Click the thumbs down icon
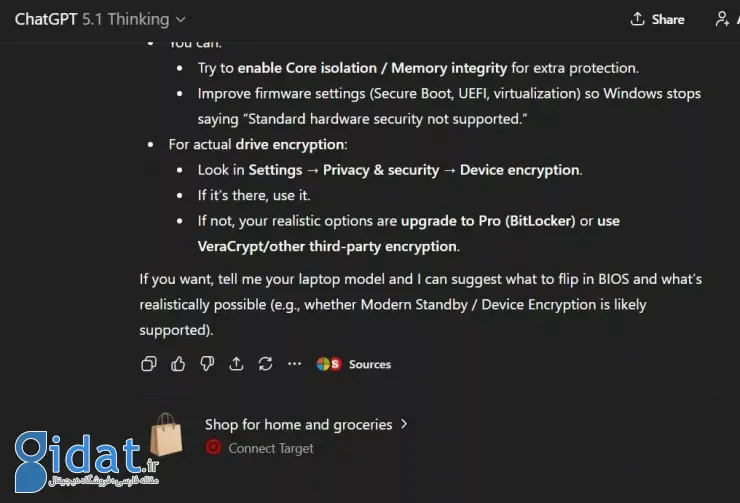Screen dimensions: 740x503 pos(207,364)
